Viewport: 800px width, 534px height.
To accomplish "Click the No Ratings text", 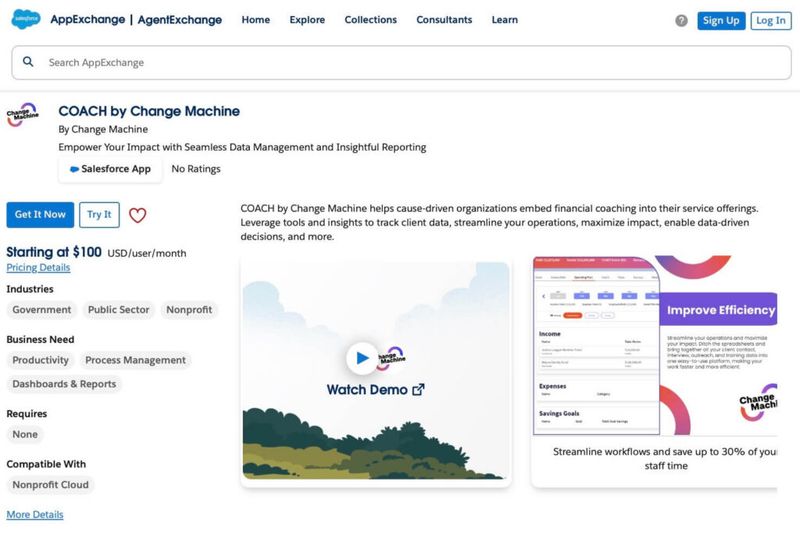I will (x=196, y=169).
